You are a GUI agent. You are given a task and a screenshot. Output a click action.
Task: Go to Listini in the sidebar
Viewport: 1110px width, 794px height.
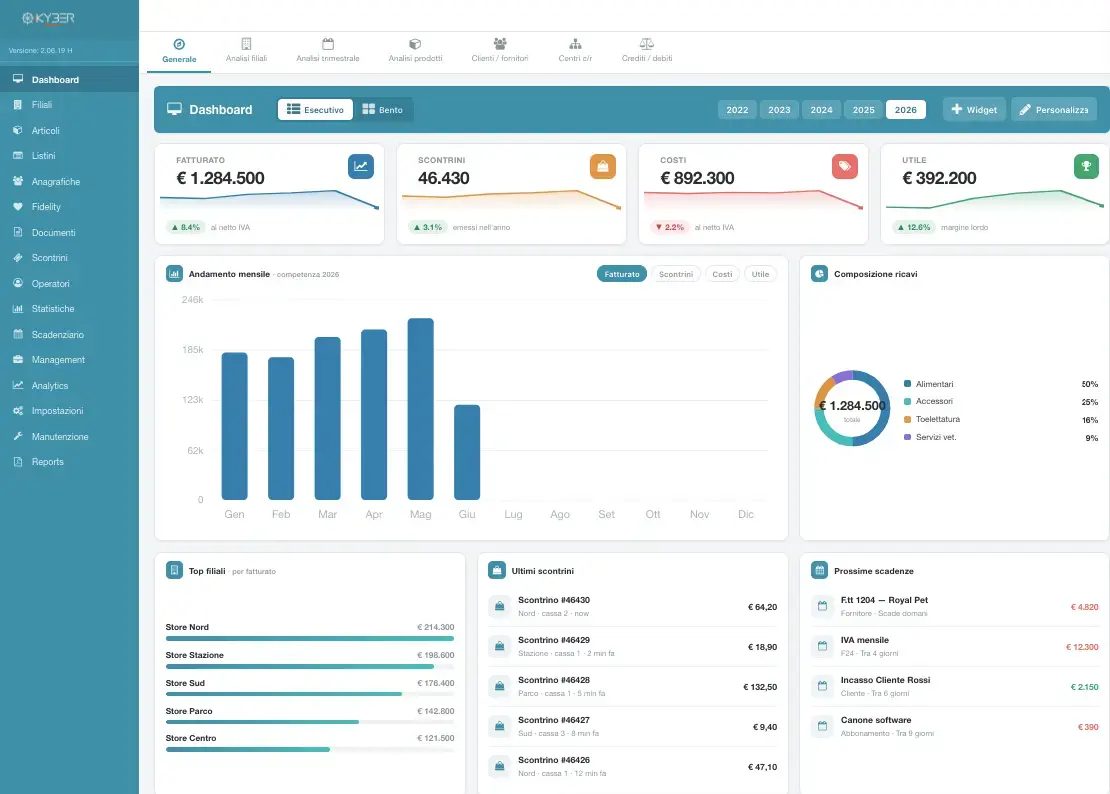pyautogui.click(x=69, y=156)
